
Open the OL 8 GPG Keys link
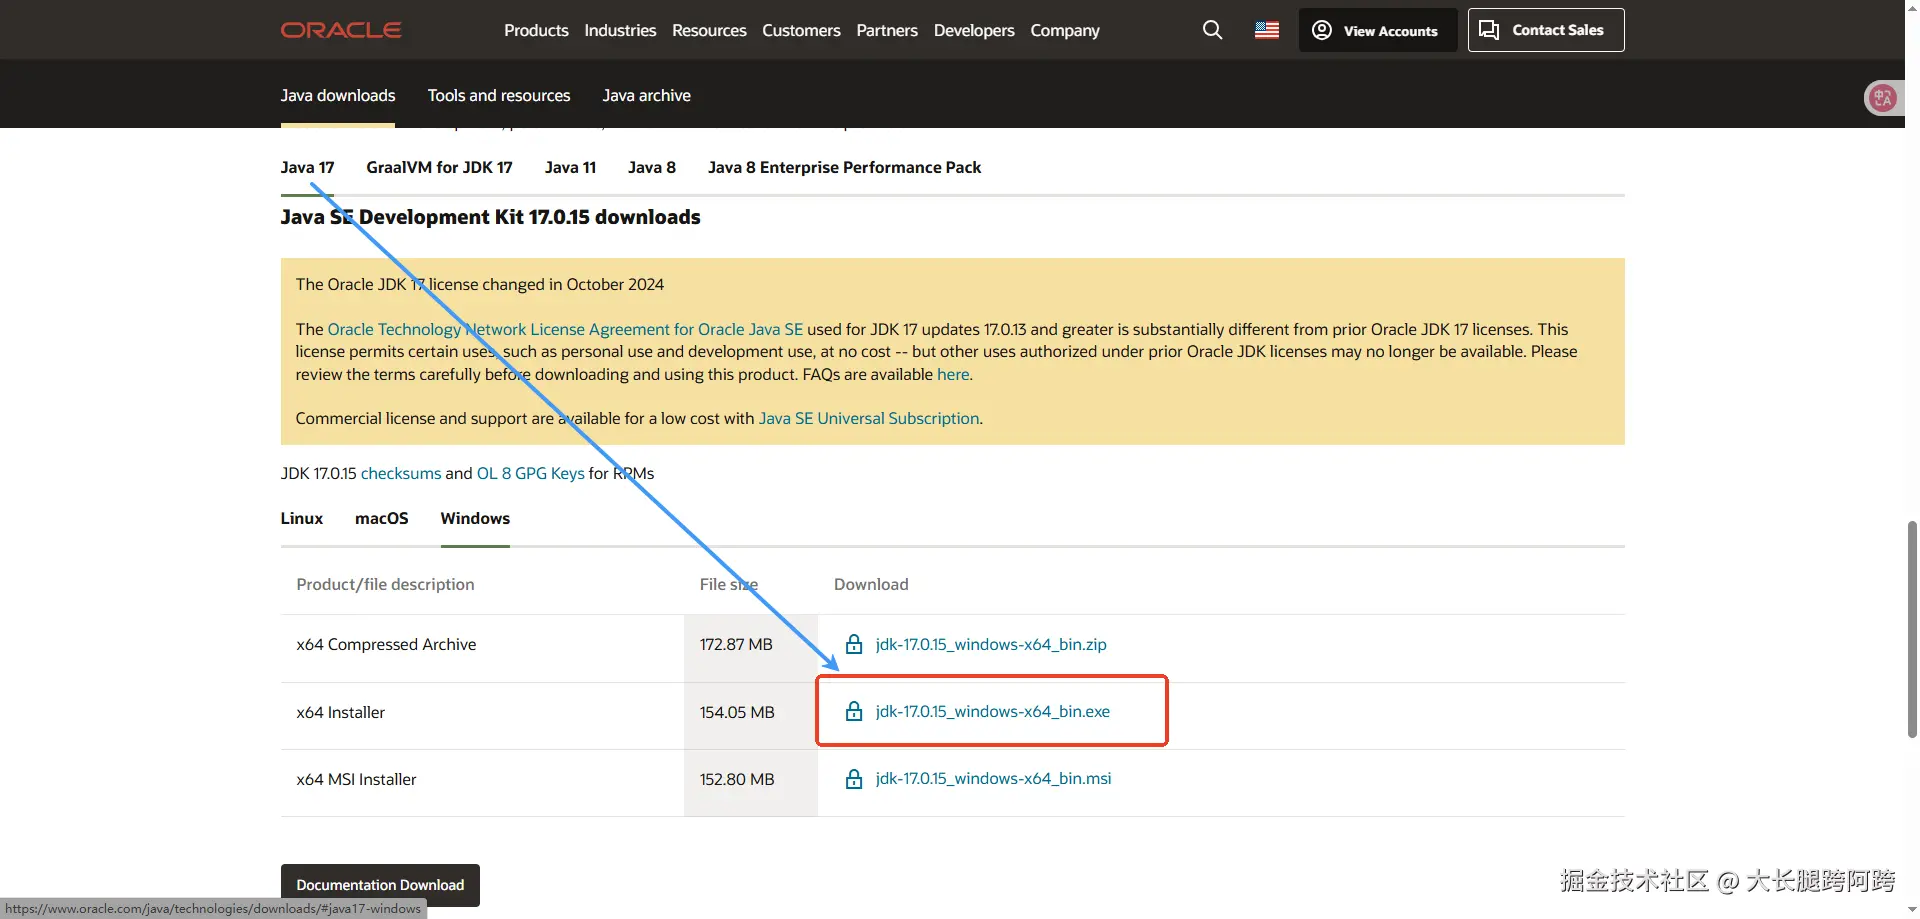click(x=531, y=473)
